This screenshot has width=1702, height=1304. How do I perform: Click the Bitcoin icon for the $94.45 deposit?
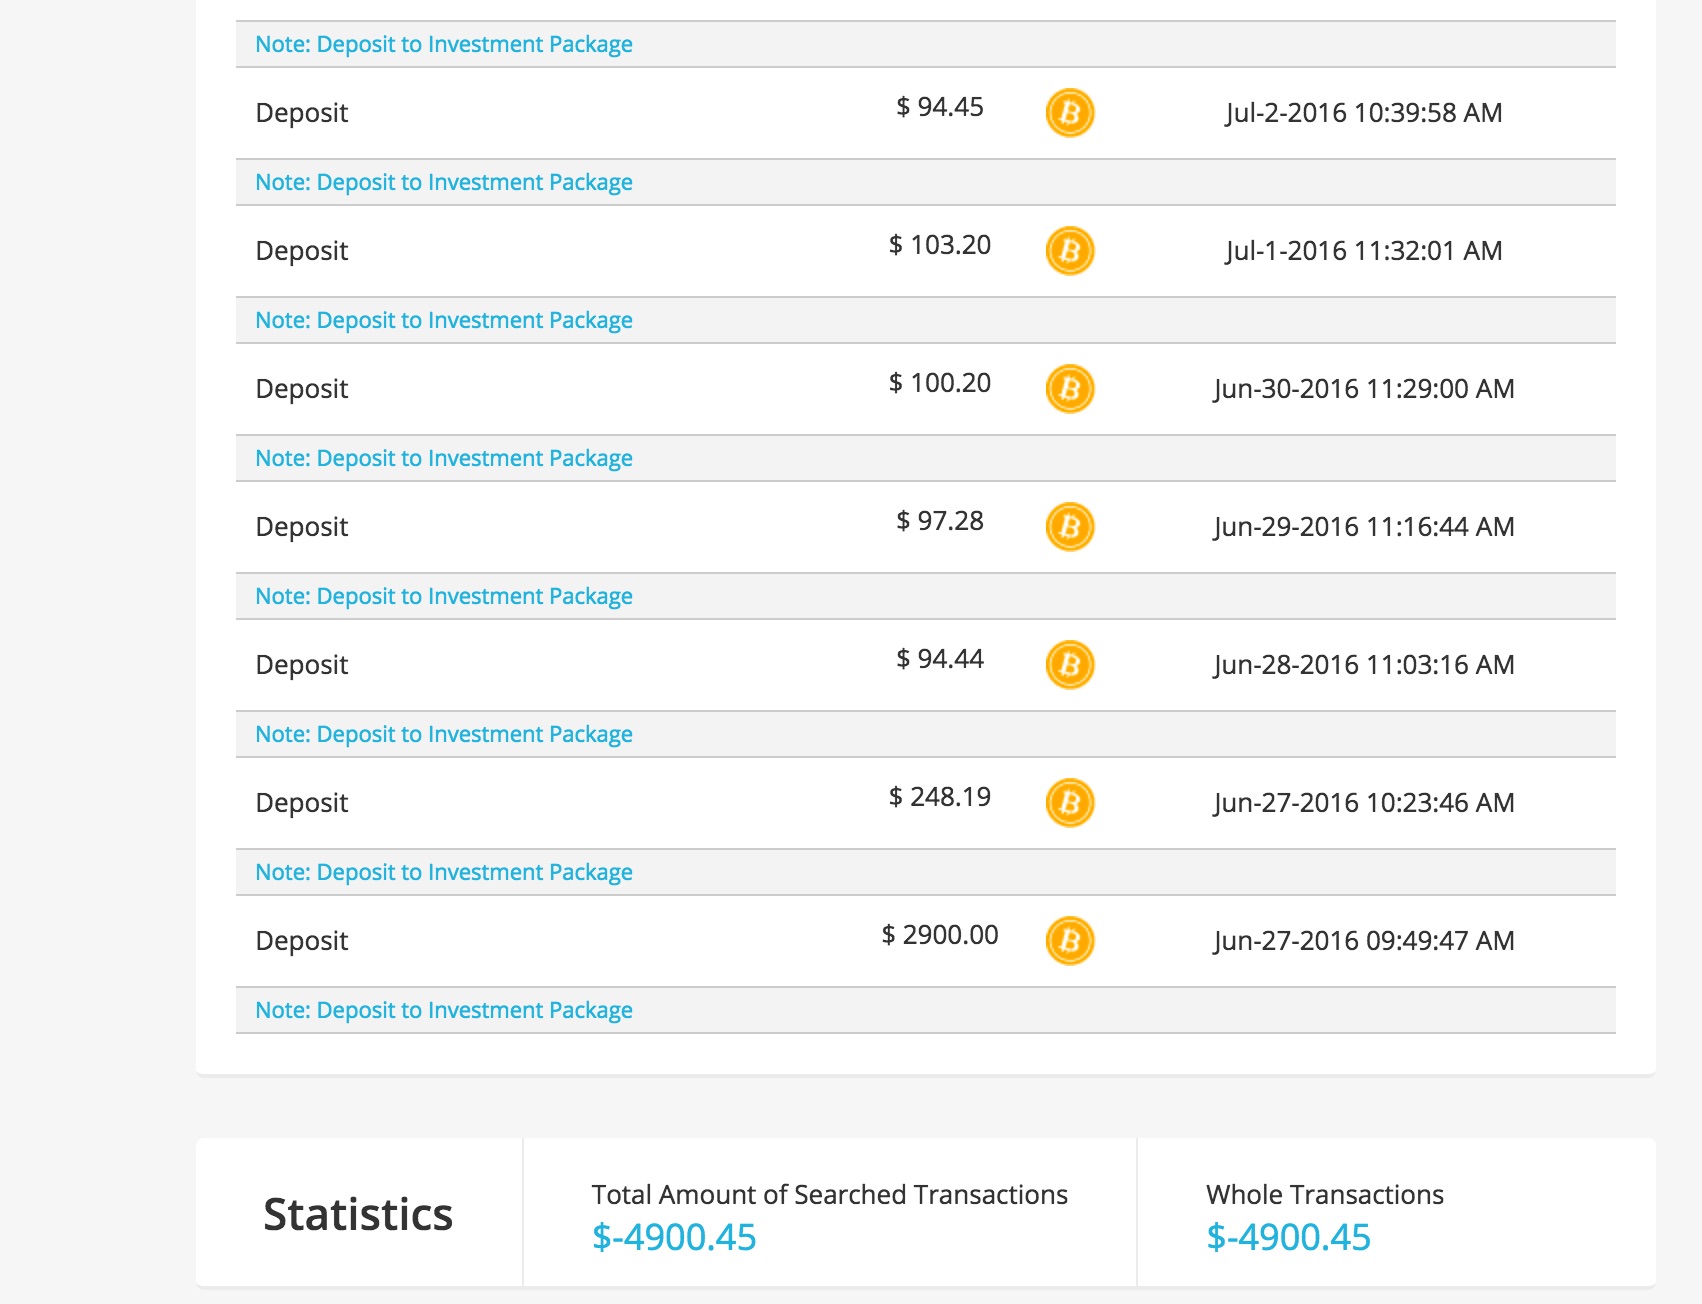pos(1069,112)
